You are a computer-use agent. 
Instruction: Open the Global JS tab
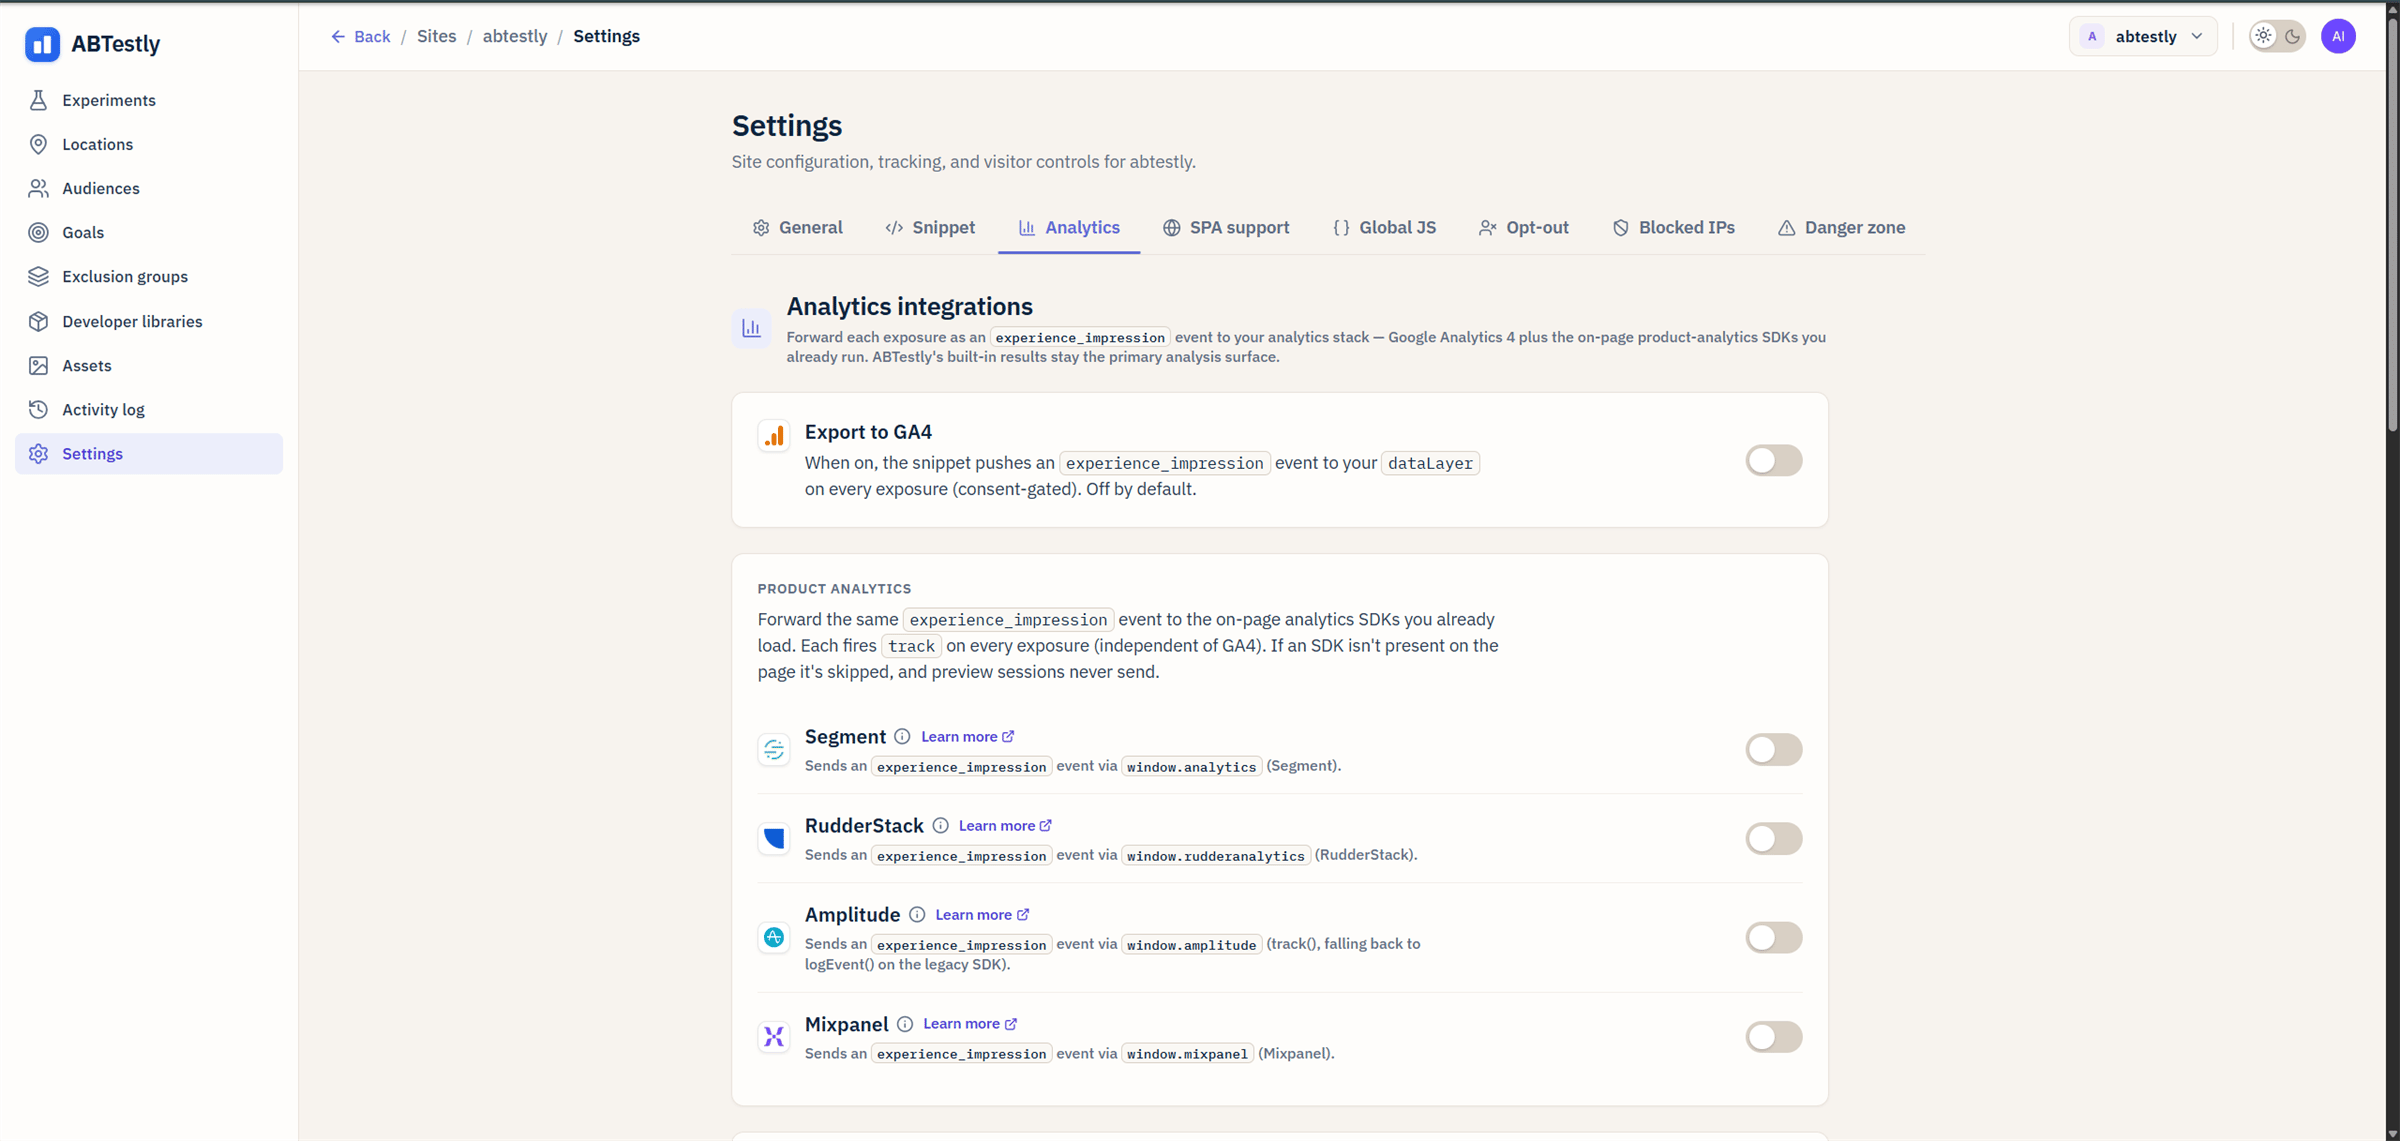[1384, 227]
